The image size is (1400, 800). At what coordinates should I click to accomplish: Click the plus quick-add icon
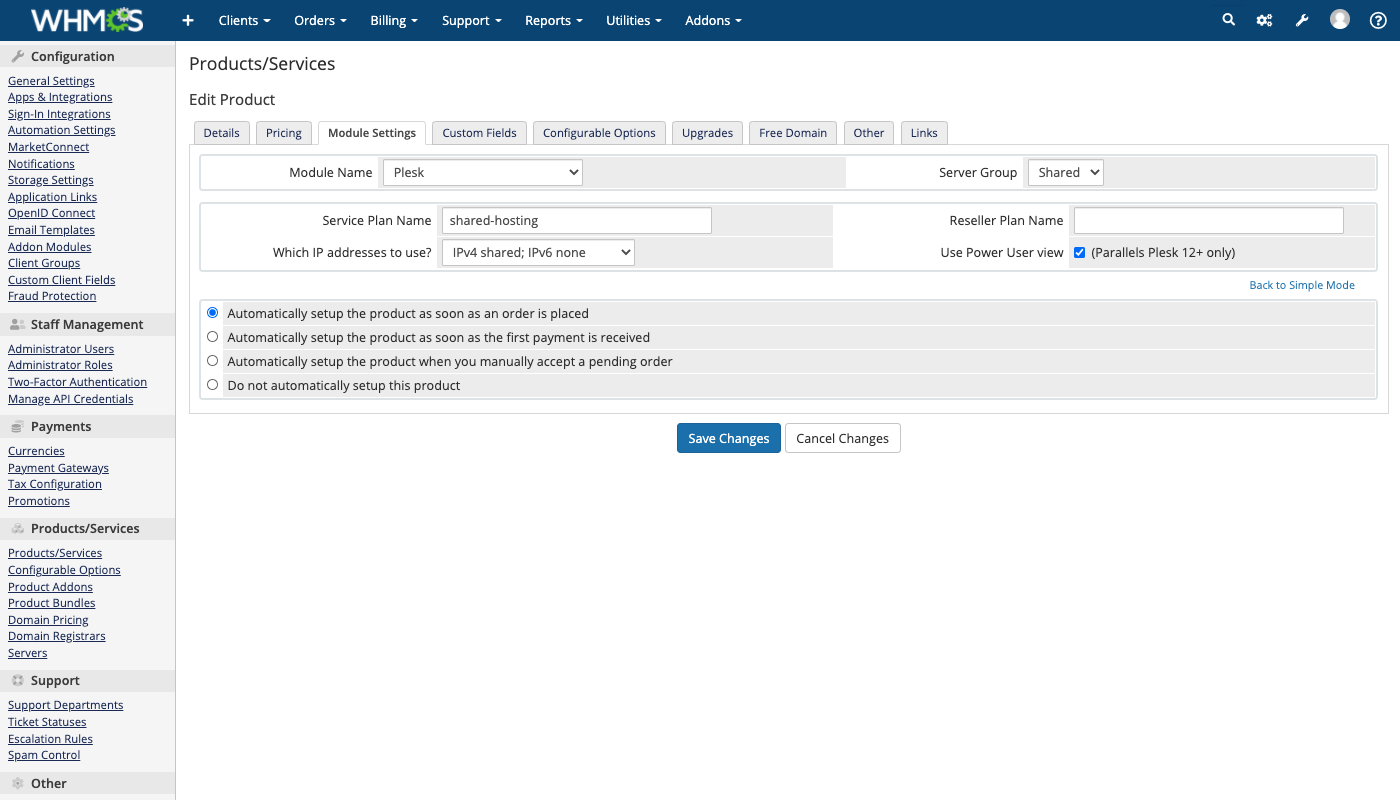pos(187,20)
